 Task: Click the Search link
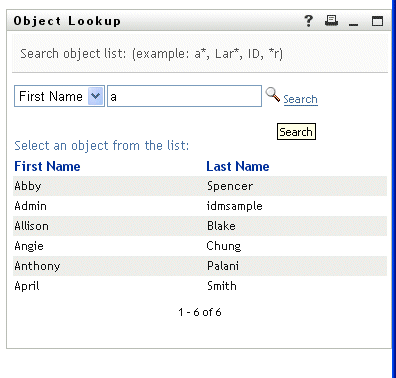[x=300, y=99]
